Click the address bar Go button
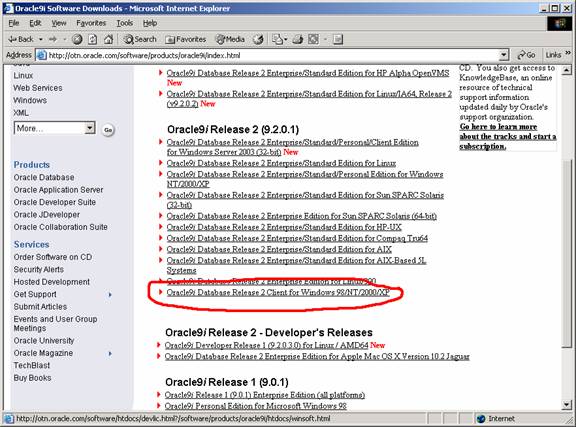Screen dimensions: 576x427 [526, 55]
